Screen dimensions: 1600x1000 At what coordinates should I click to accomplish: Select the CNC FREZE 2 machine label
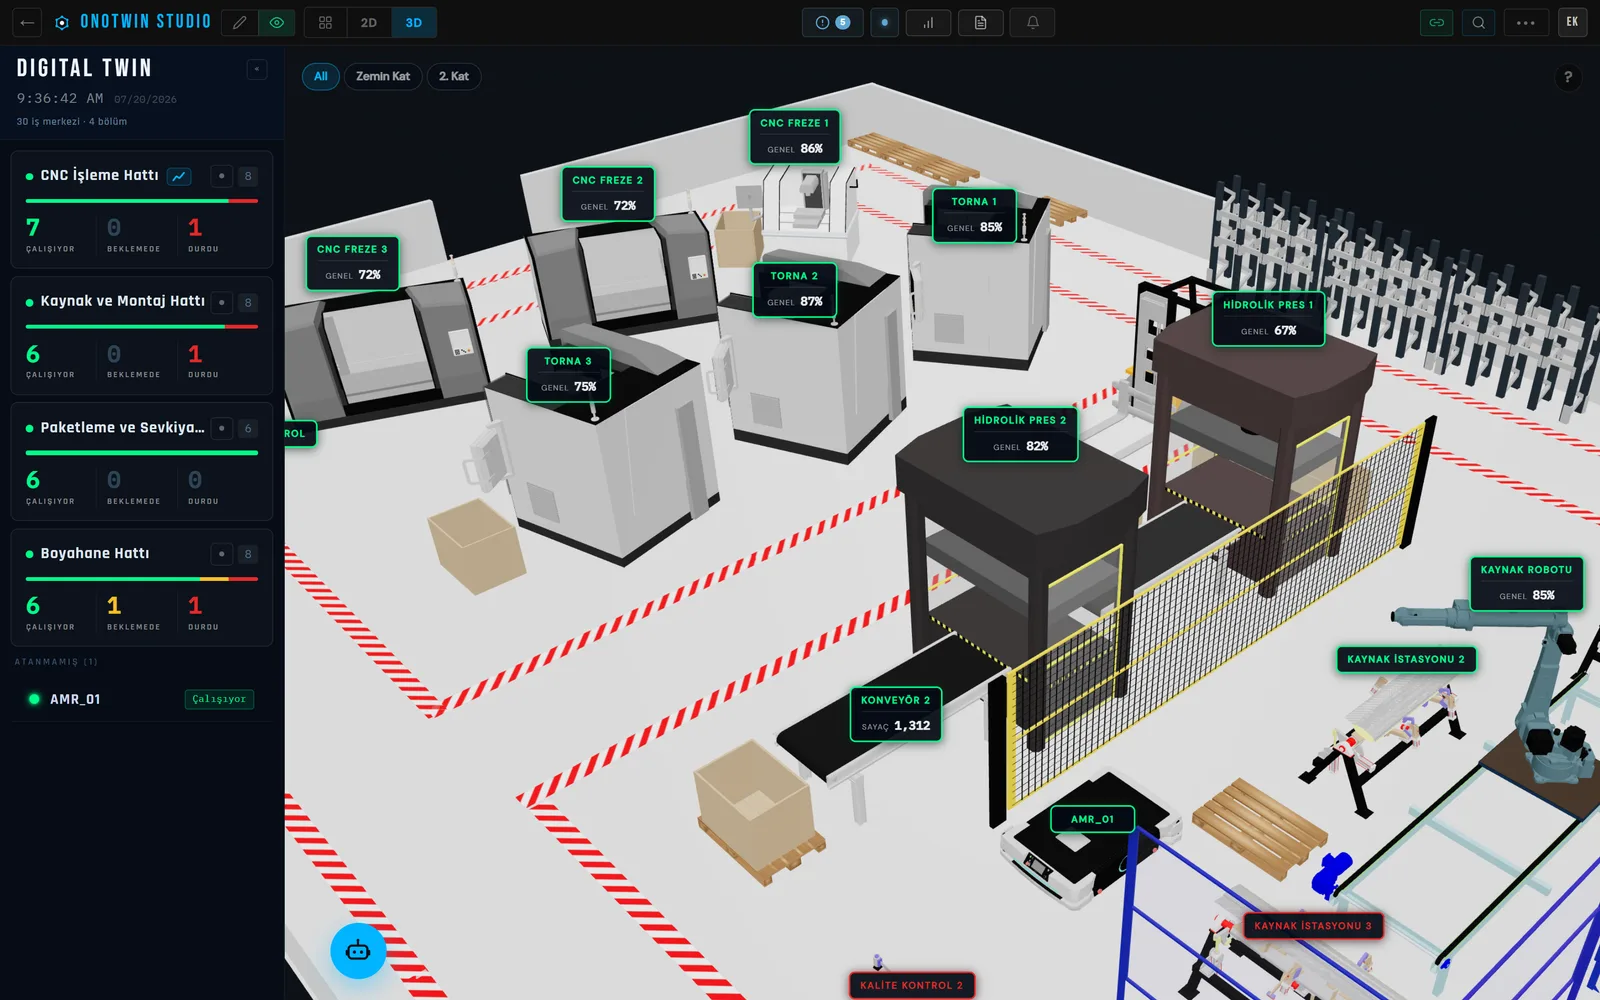[608, 193]
